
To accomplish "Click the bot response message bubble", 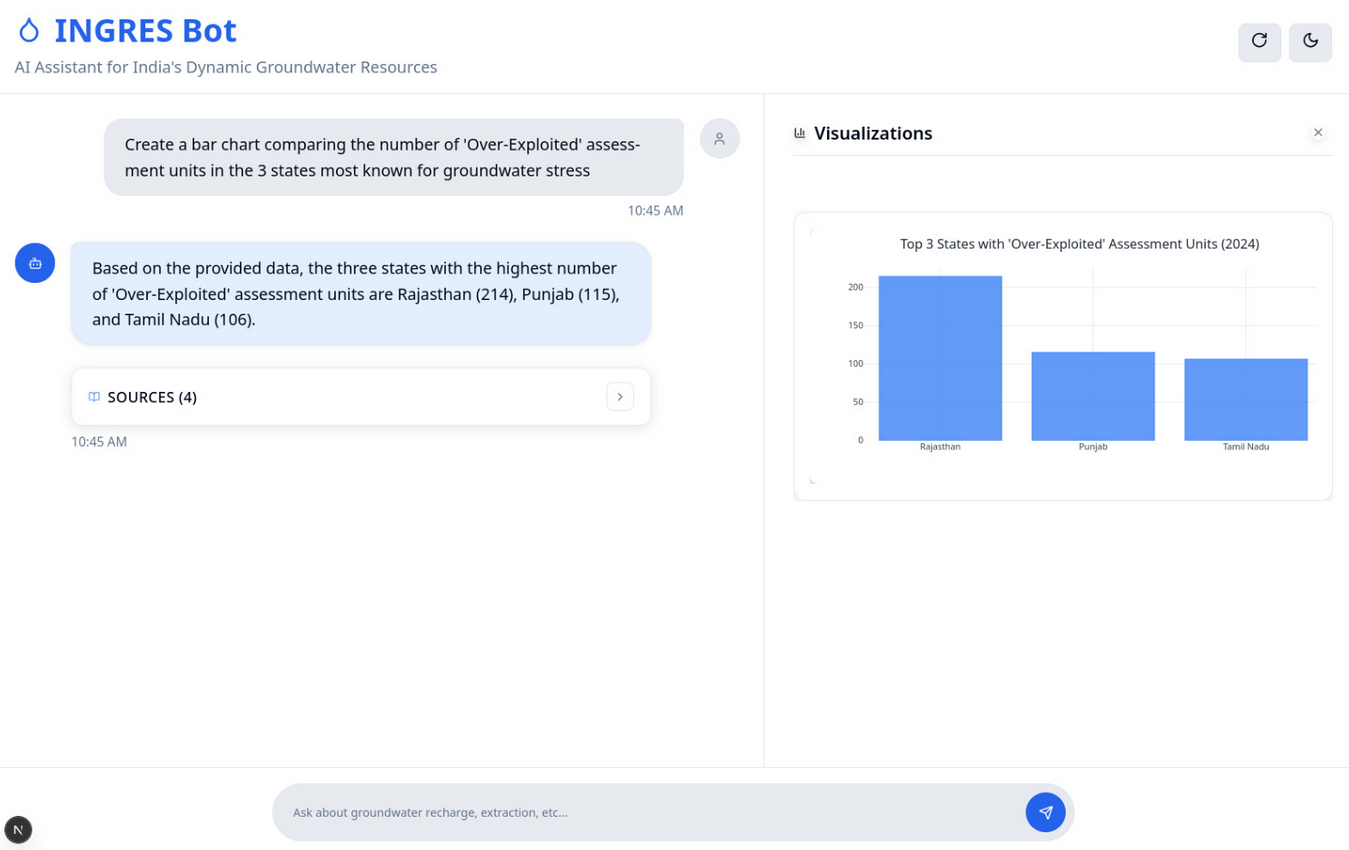I will [x=361, y=294].
